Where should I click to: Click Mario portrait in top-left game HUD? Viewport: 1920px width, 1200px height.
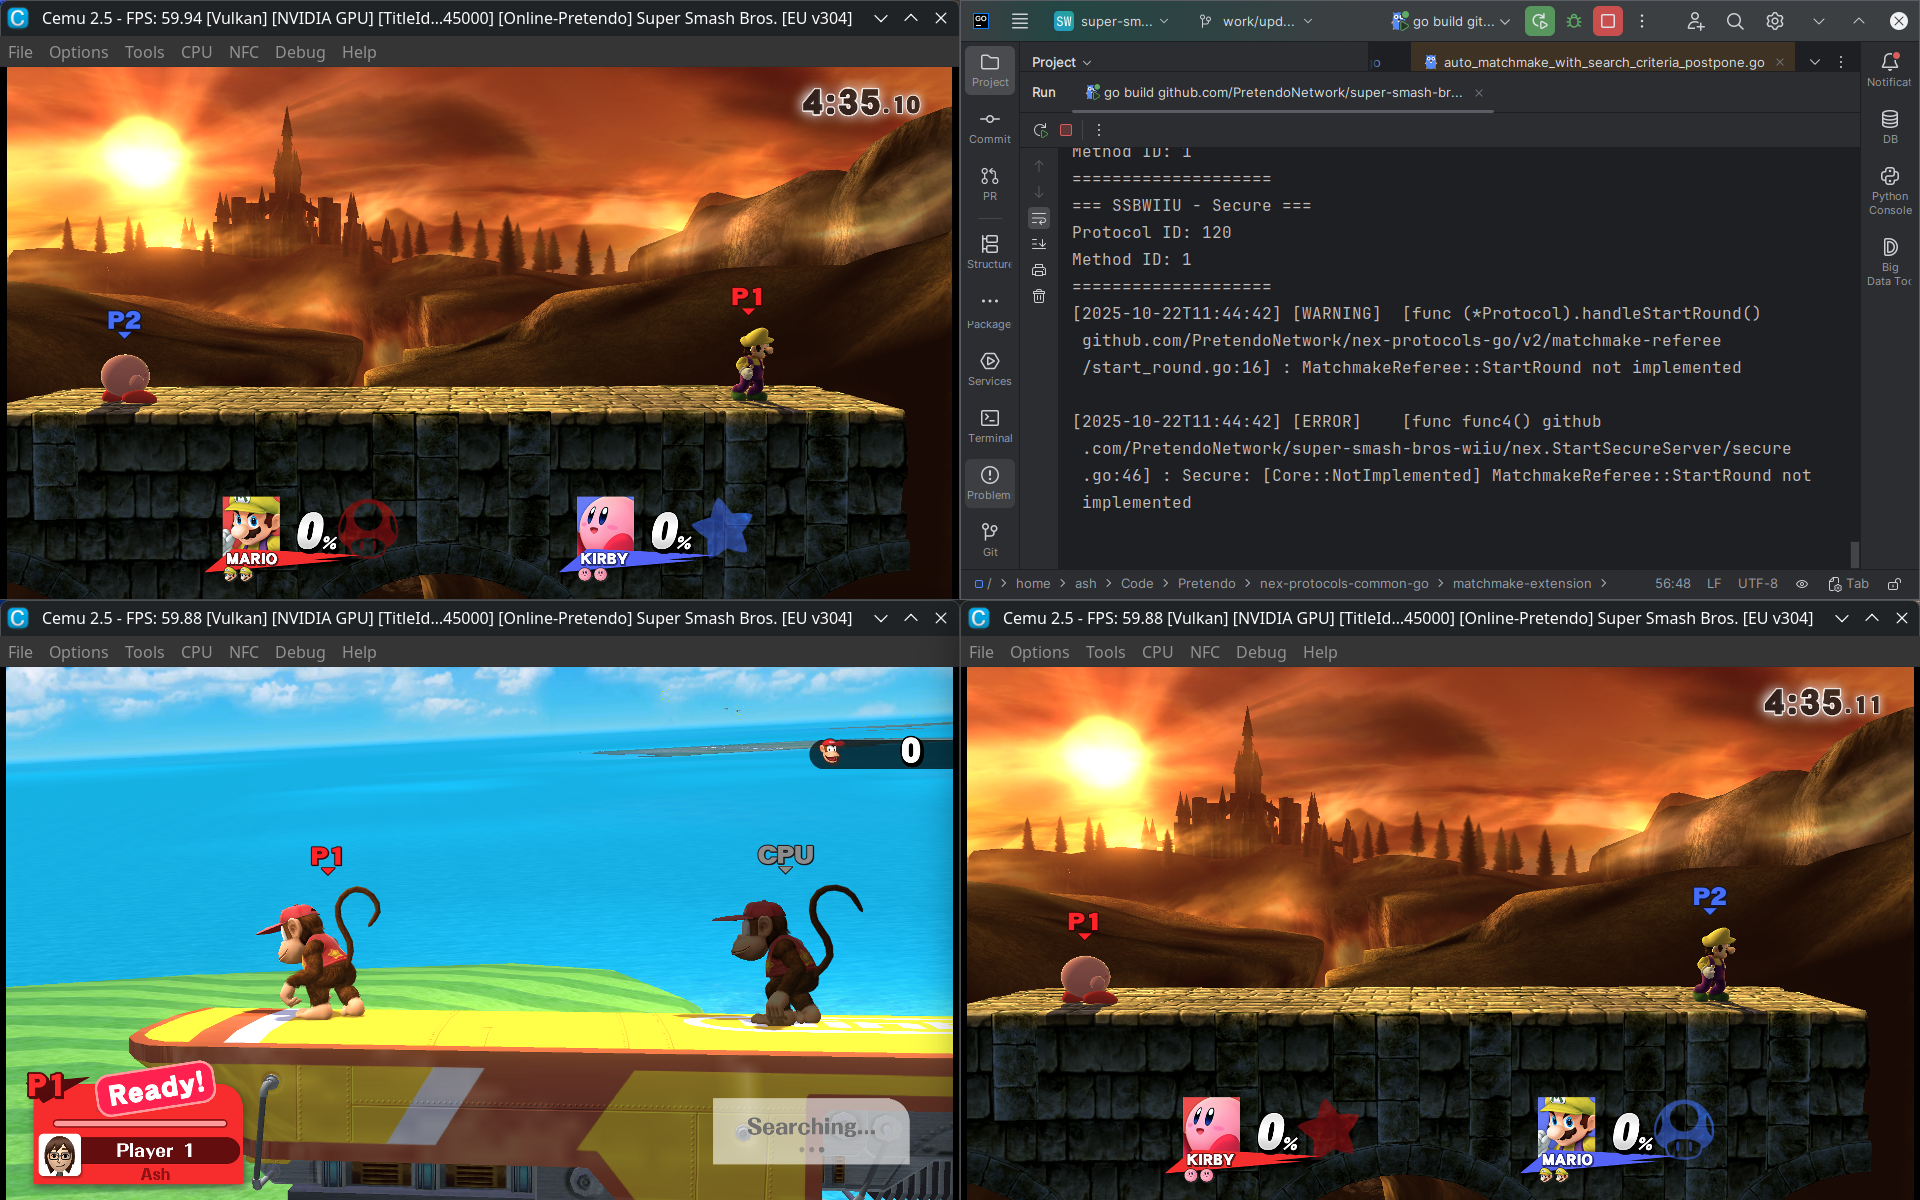coord(251,526)
